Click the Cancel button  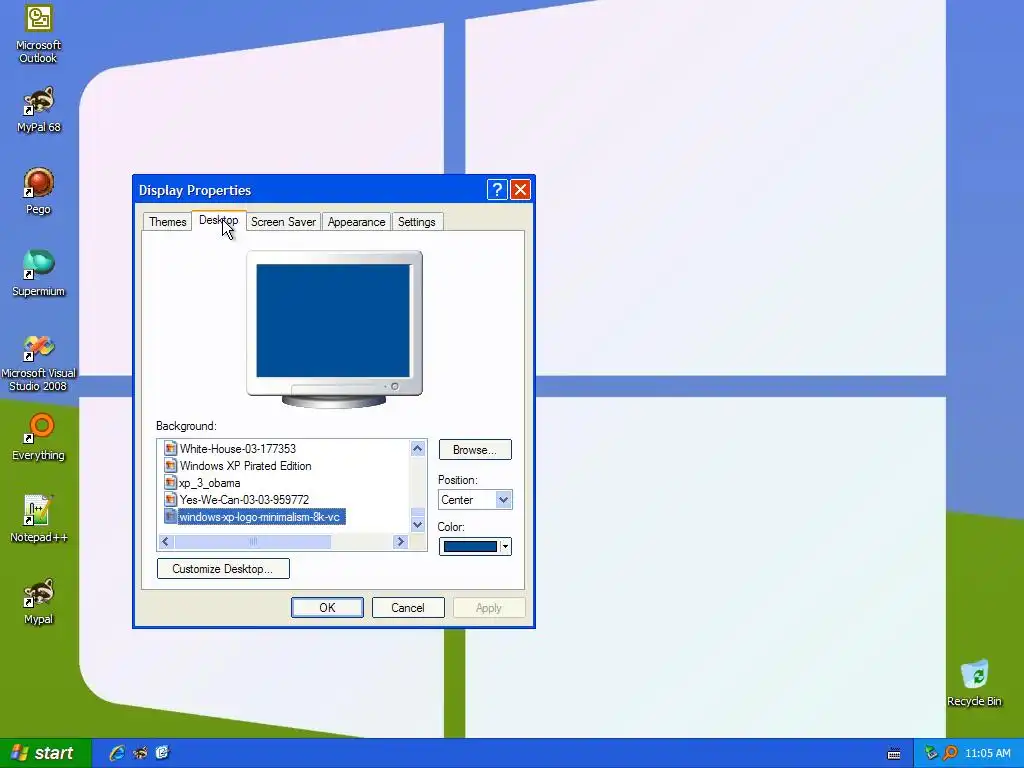(408, 608)
